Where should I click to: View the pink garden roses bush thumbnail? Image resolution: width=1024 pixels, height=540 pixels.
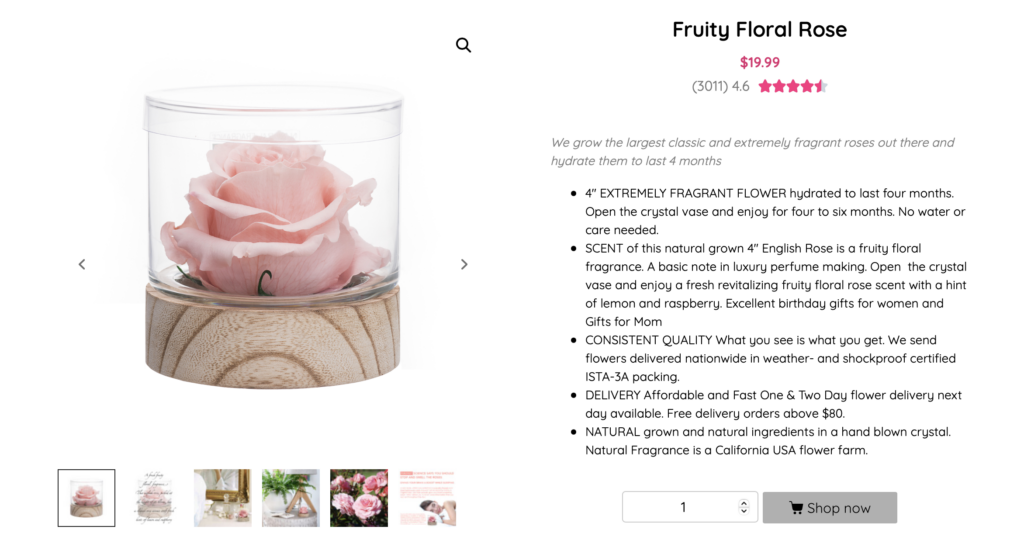[359, 498]
